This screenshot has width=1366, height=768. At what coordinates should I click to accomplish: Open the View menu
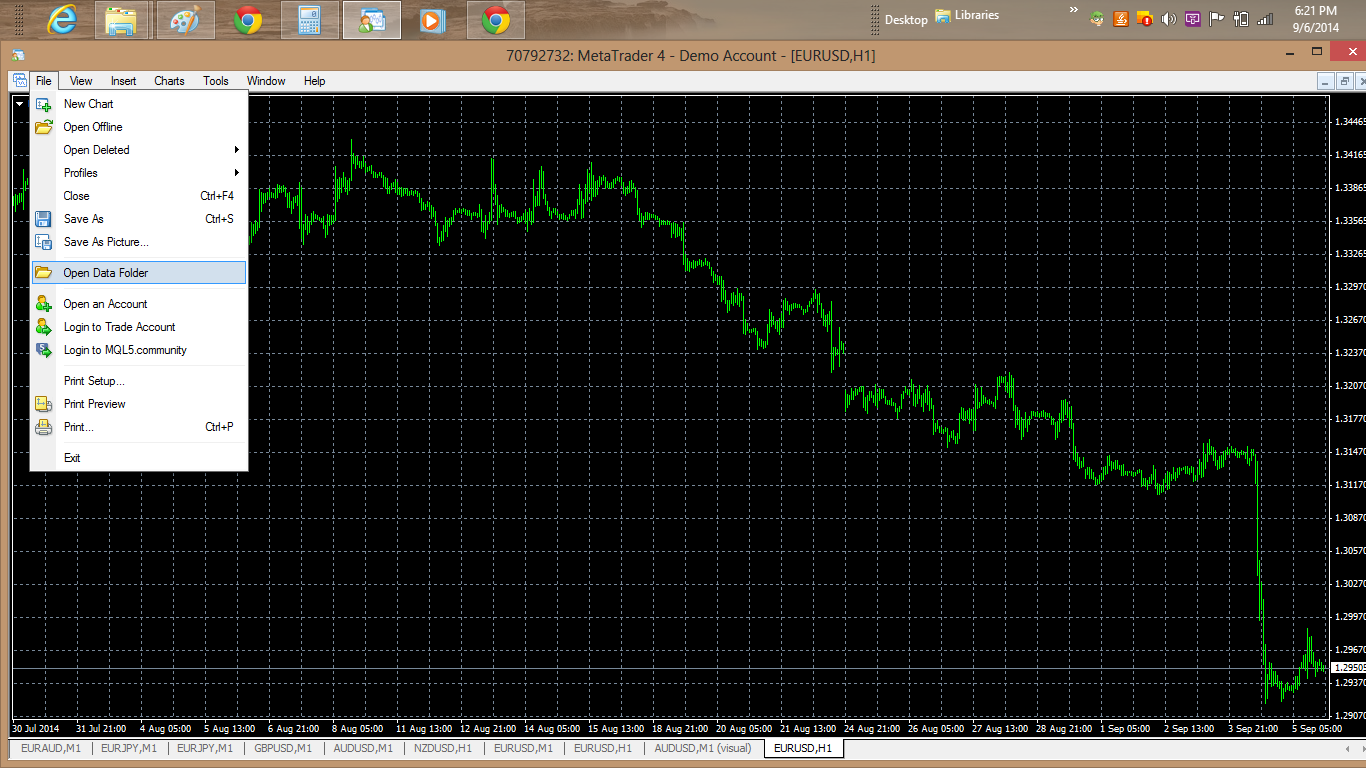[x=81, y=81]
